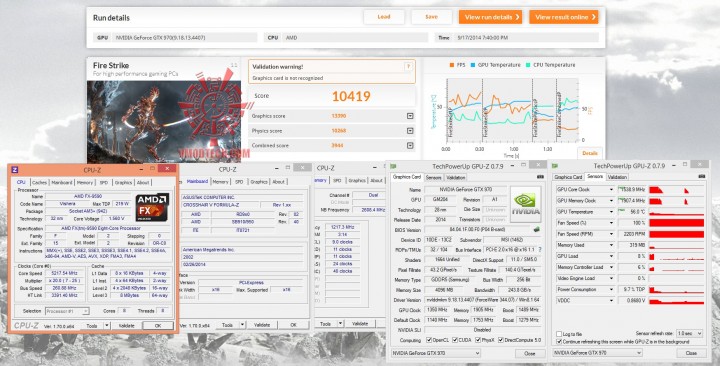The height and width of the screenshot is (366, 720).
Task: Click the BIOS save chip icon in GPU-Z
Action: (x=536, y=229)
